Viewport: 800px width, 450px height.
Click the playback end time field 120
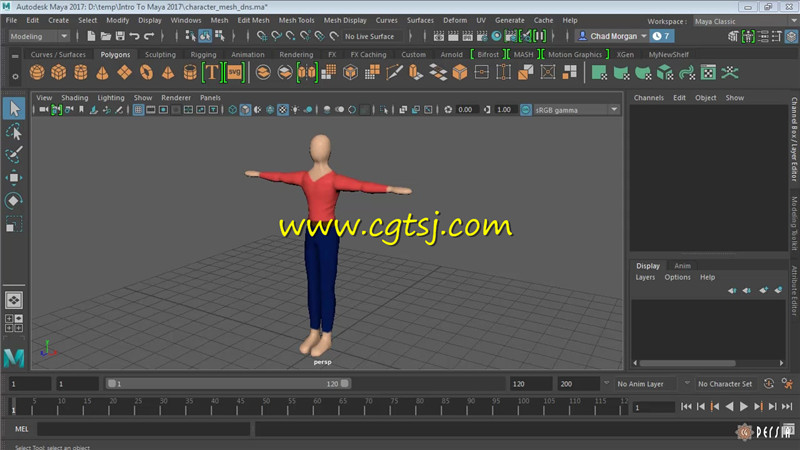531,384
